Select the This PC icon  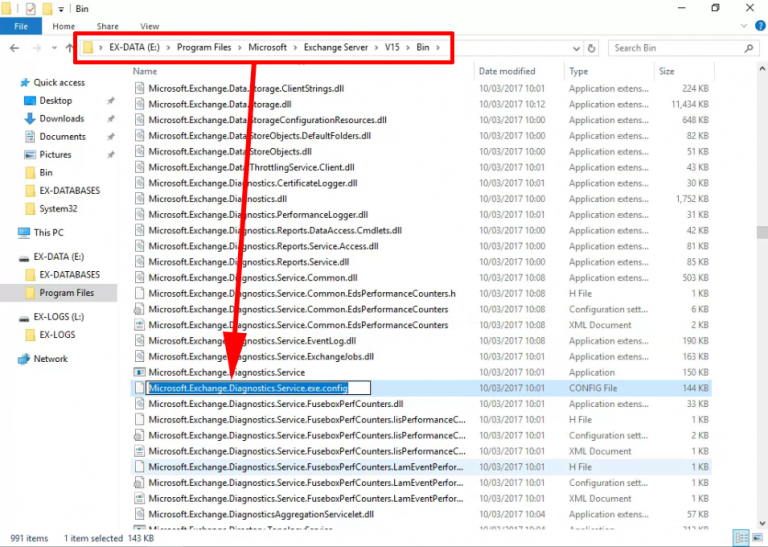pyautogui.click(x=26, y=232)
